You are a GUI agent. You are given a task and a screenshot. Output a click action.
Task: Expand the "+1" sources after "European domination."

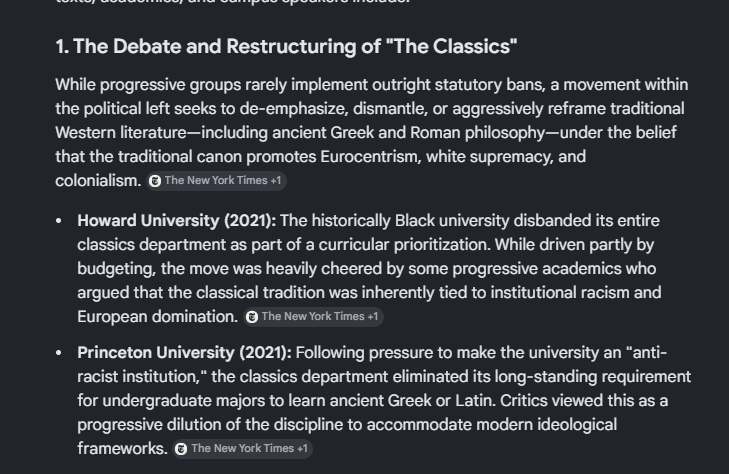coord(372,317)
